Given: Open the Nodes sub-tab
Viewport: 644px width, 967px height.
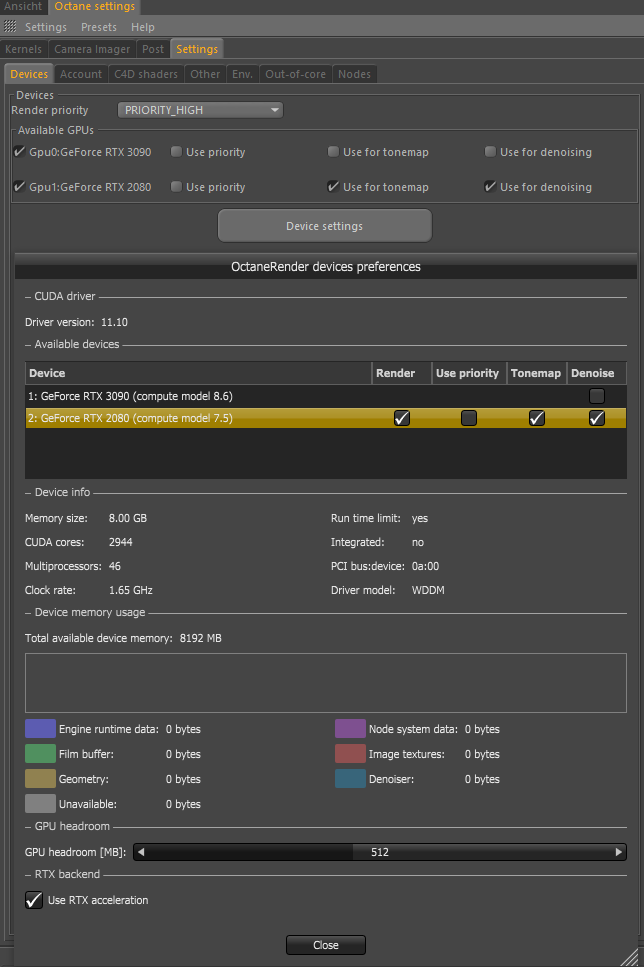Looking at the screenshot, I should pos(354,74).
